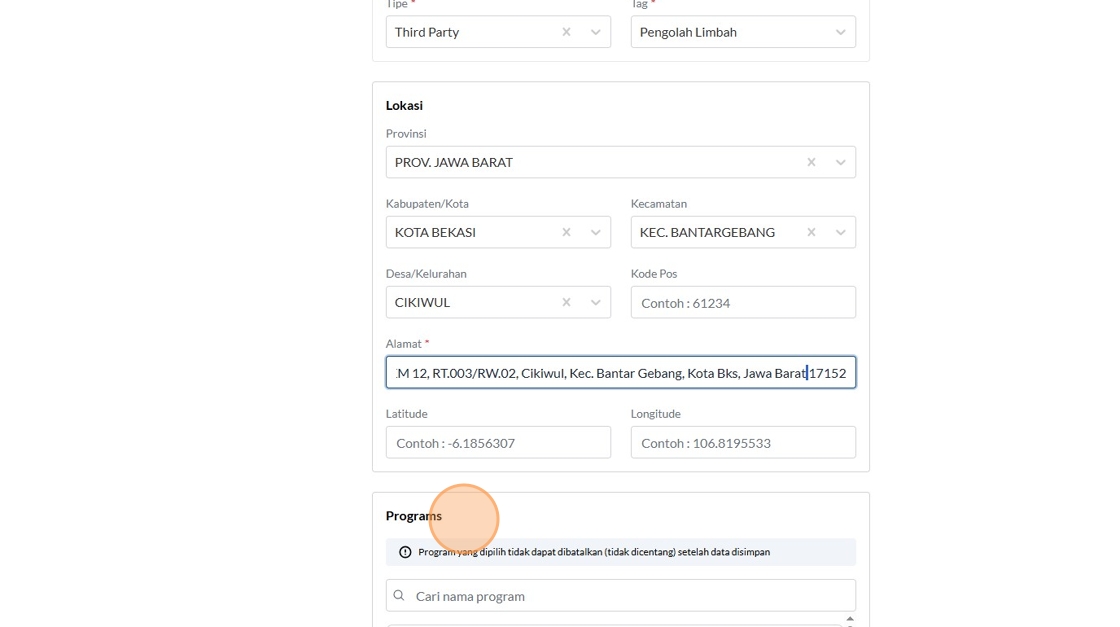
Task: Click the Programs section heading
Action: 414,516
